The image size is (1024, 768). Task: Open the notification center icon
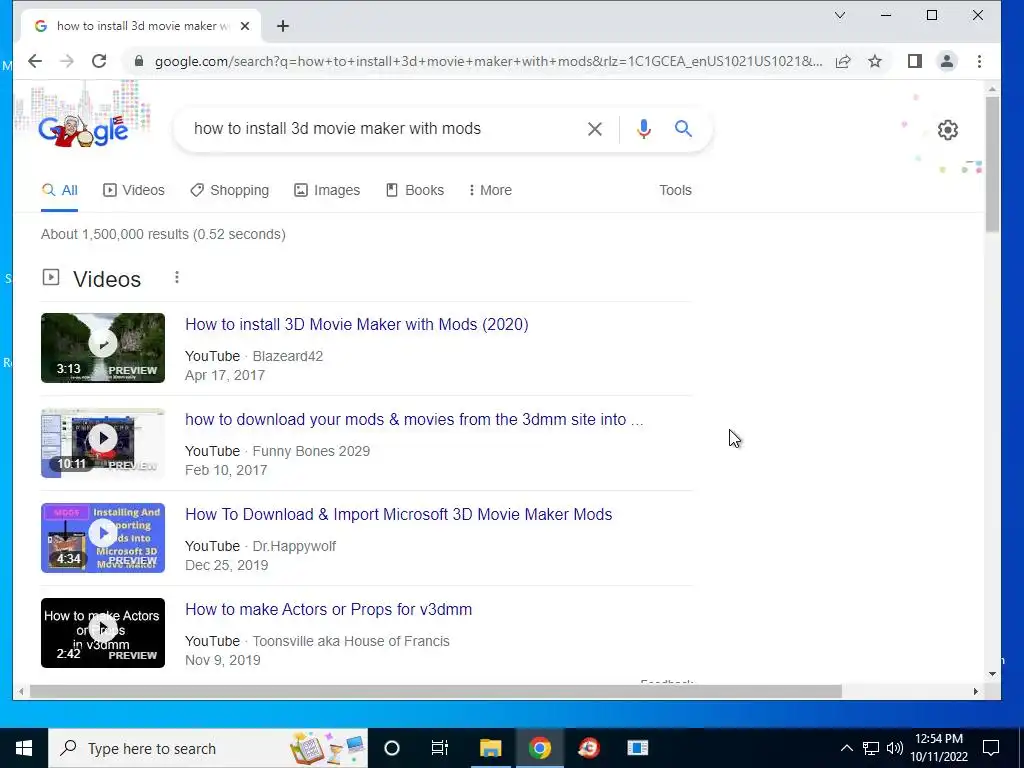pos(991,748)
